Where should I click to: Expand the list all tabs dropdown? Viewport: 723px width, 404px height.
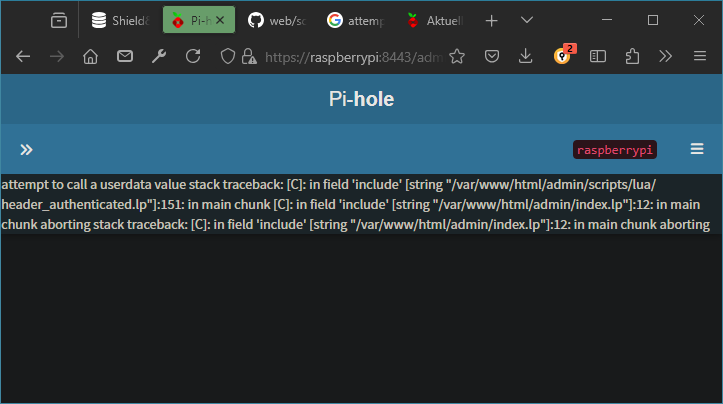tap(527, 20)
